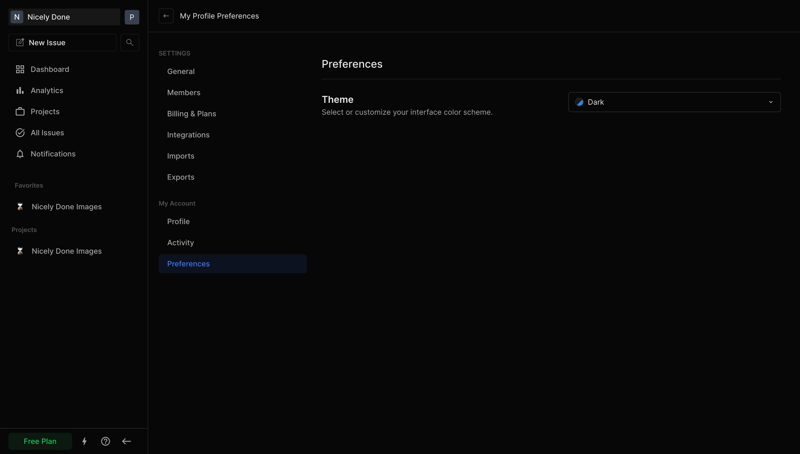Click the lightning bolt icon
The width and height of the screenshot is (800, 454).
[84, 441]
